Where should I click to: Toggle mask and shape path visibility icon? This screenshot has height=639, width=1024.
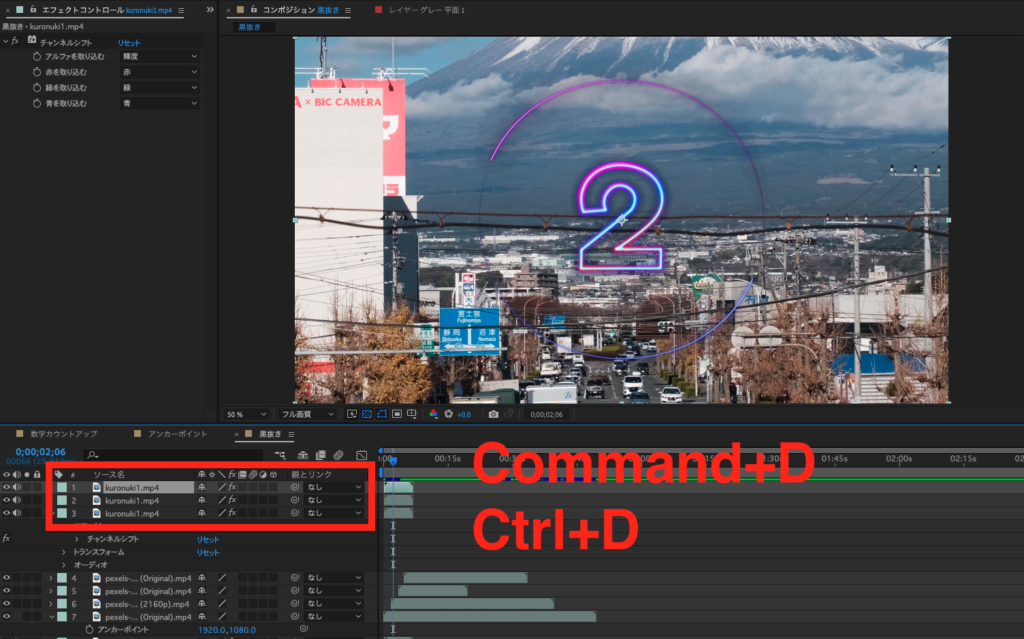point(381,414)
